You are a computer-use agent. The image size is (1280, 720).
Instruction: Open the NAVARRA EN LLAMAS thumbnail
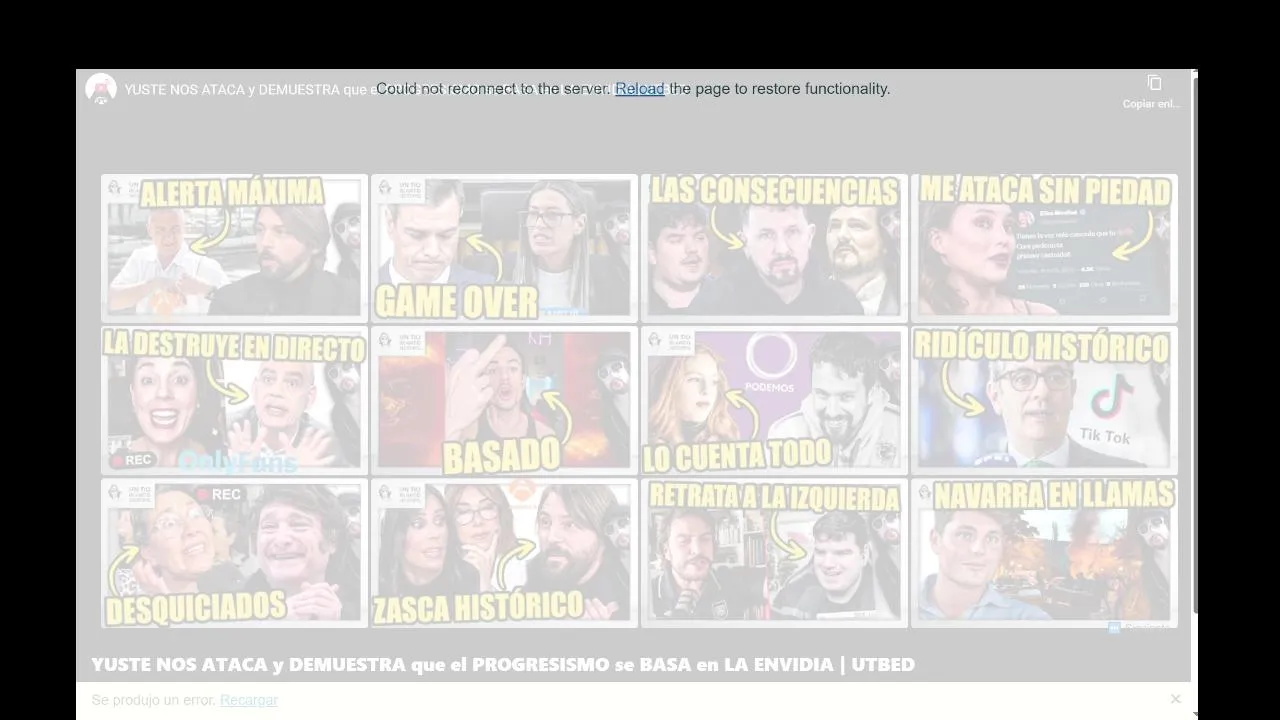[x=1044, y=553]
